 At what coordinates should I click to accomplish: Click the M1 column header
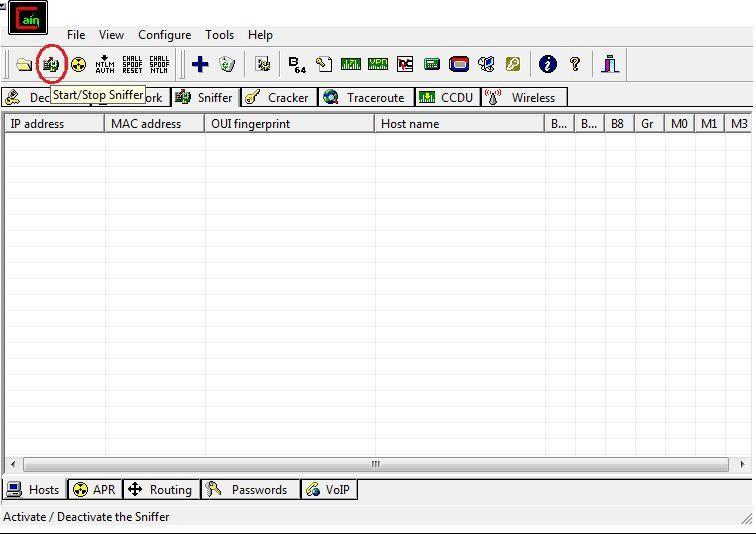(x=709, y=124)
